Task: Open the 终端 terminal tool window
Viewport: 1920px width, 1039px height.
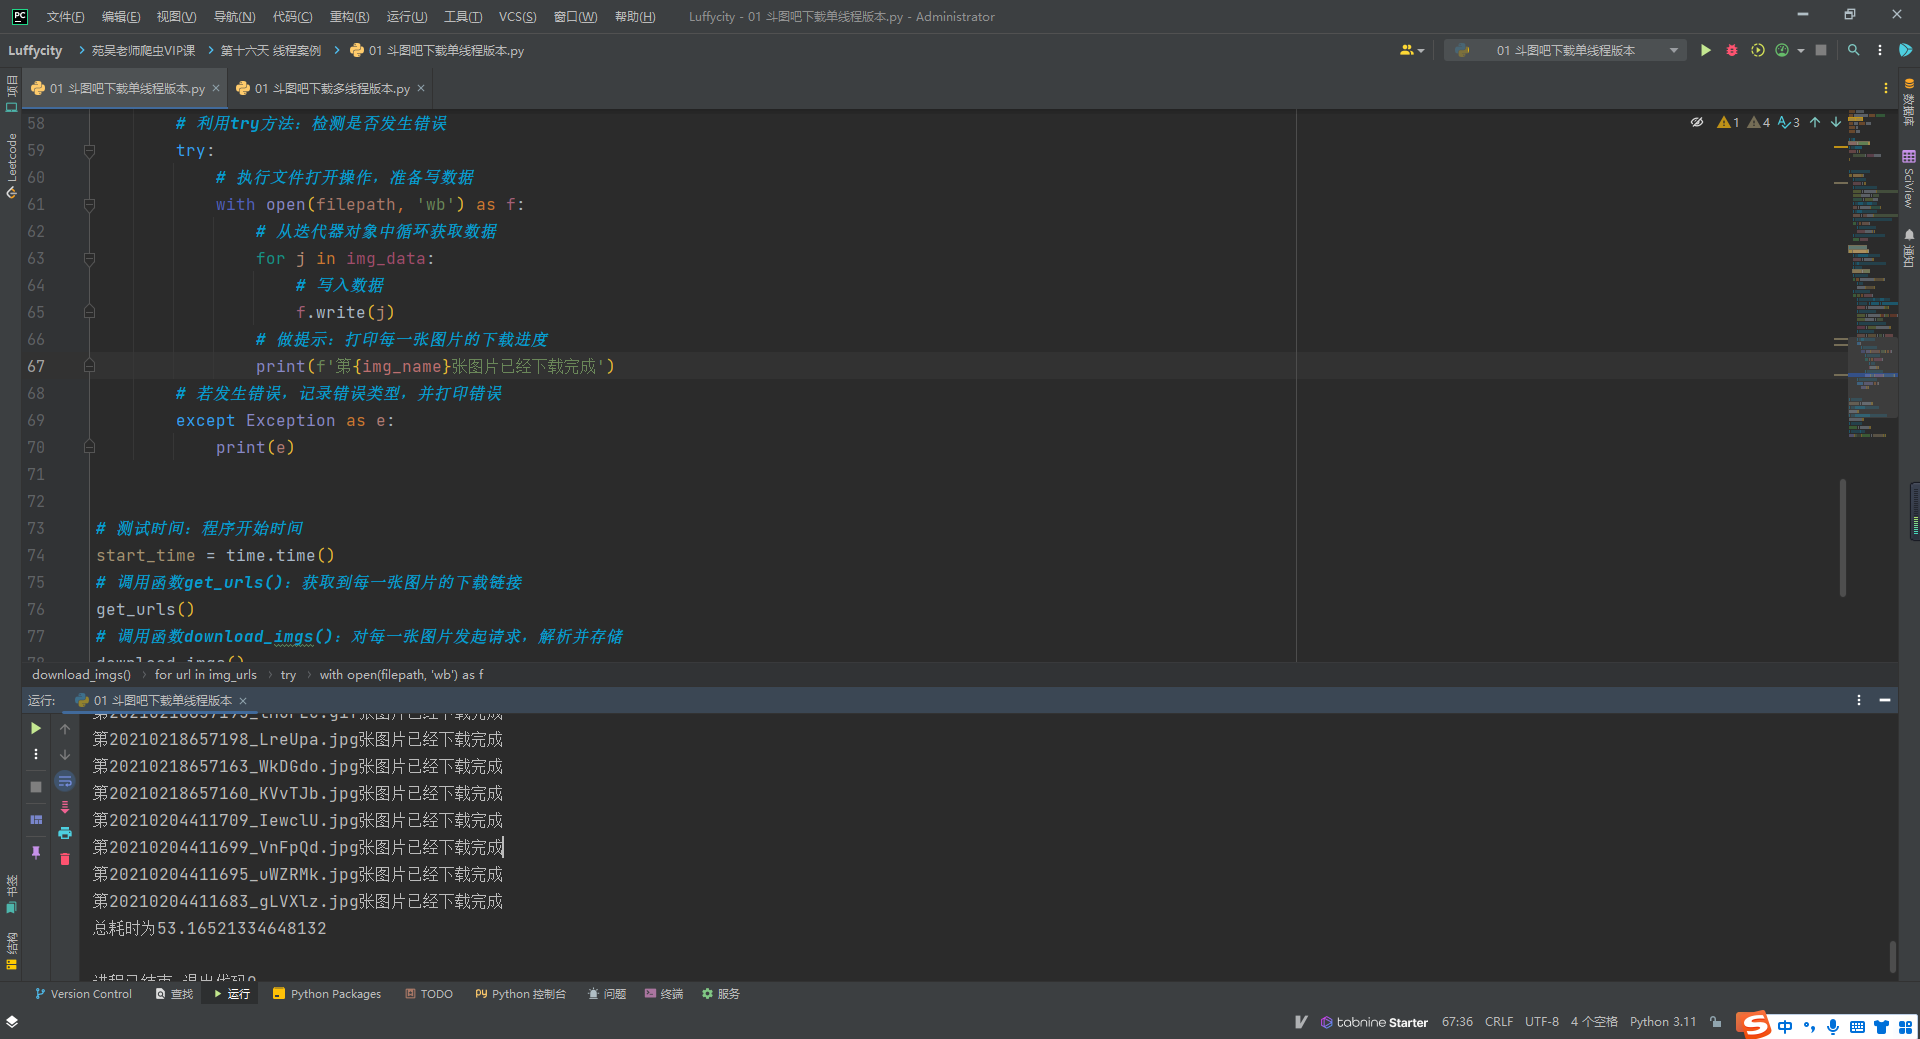Action: coord(664,994)
